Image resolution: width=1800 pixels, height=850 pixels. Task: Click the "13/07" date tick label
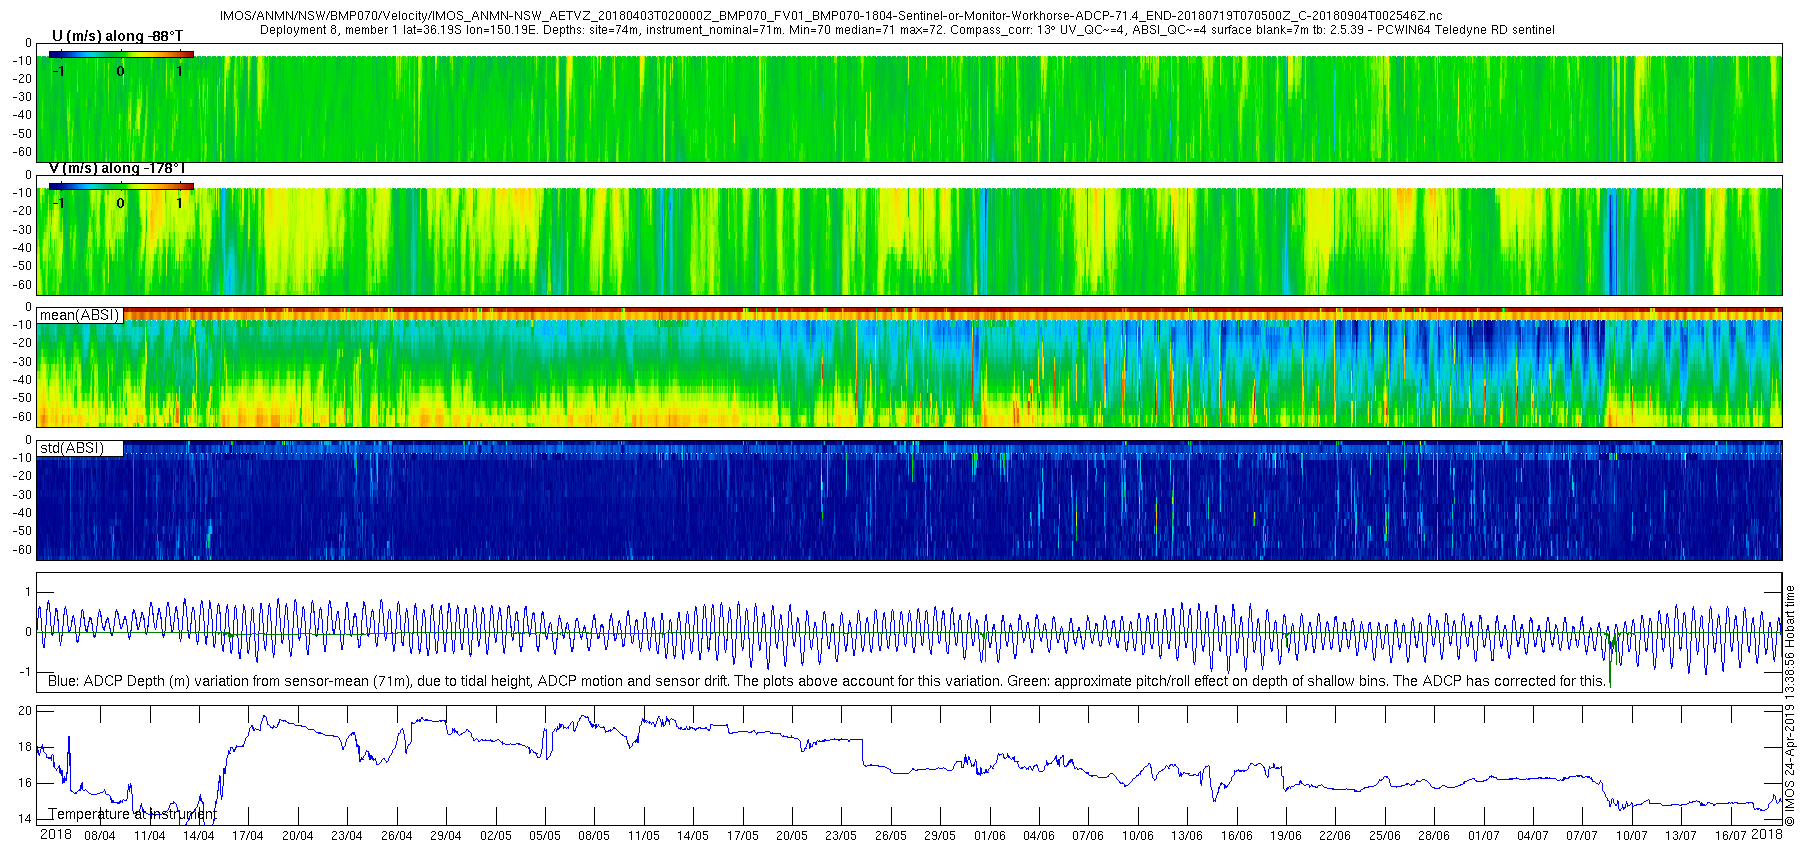[1681, 836]
